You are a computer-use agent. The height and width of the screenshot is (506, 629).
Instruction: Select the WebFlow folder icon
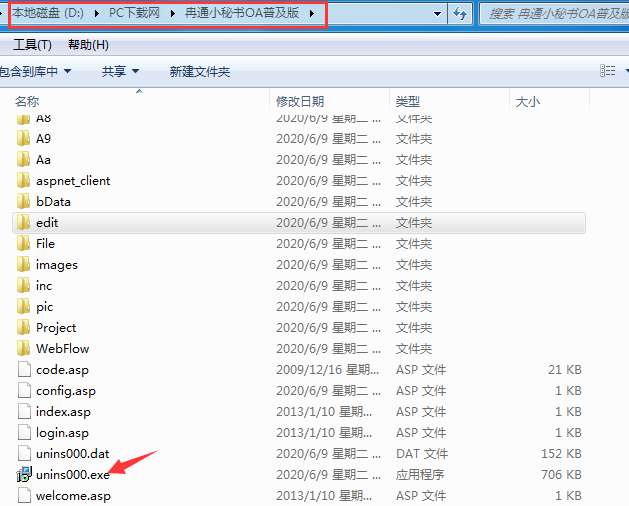click(24, 348)
